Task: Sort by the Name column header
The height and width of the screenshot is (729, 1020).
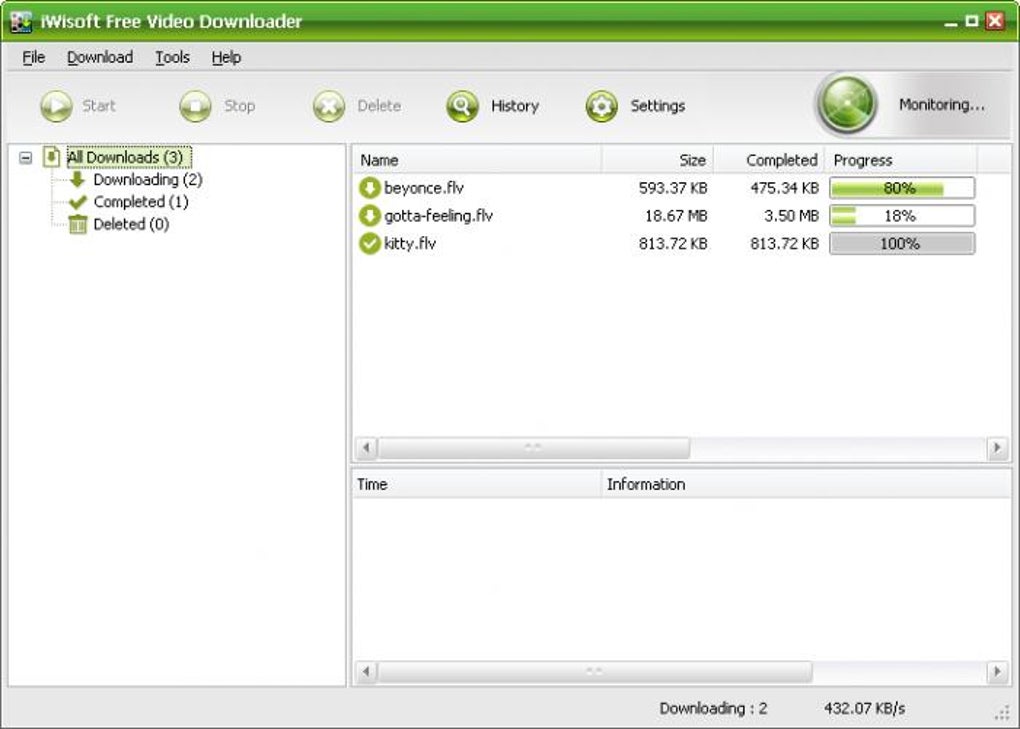Action: (477, 160)
